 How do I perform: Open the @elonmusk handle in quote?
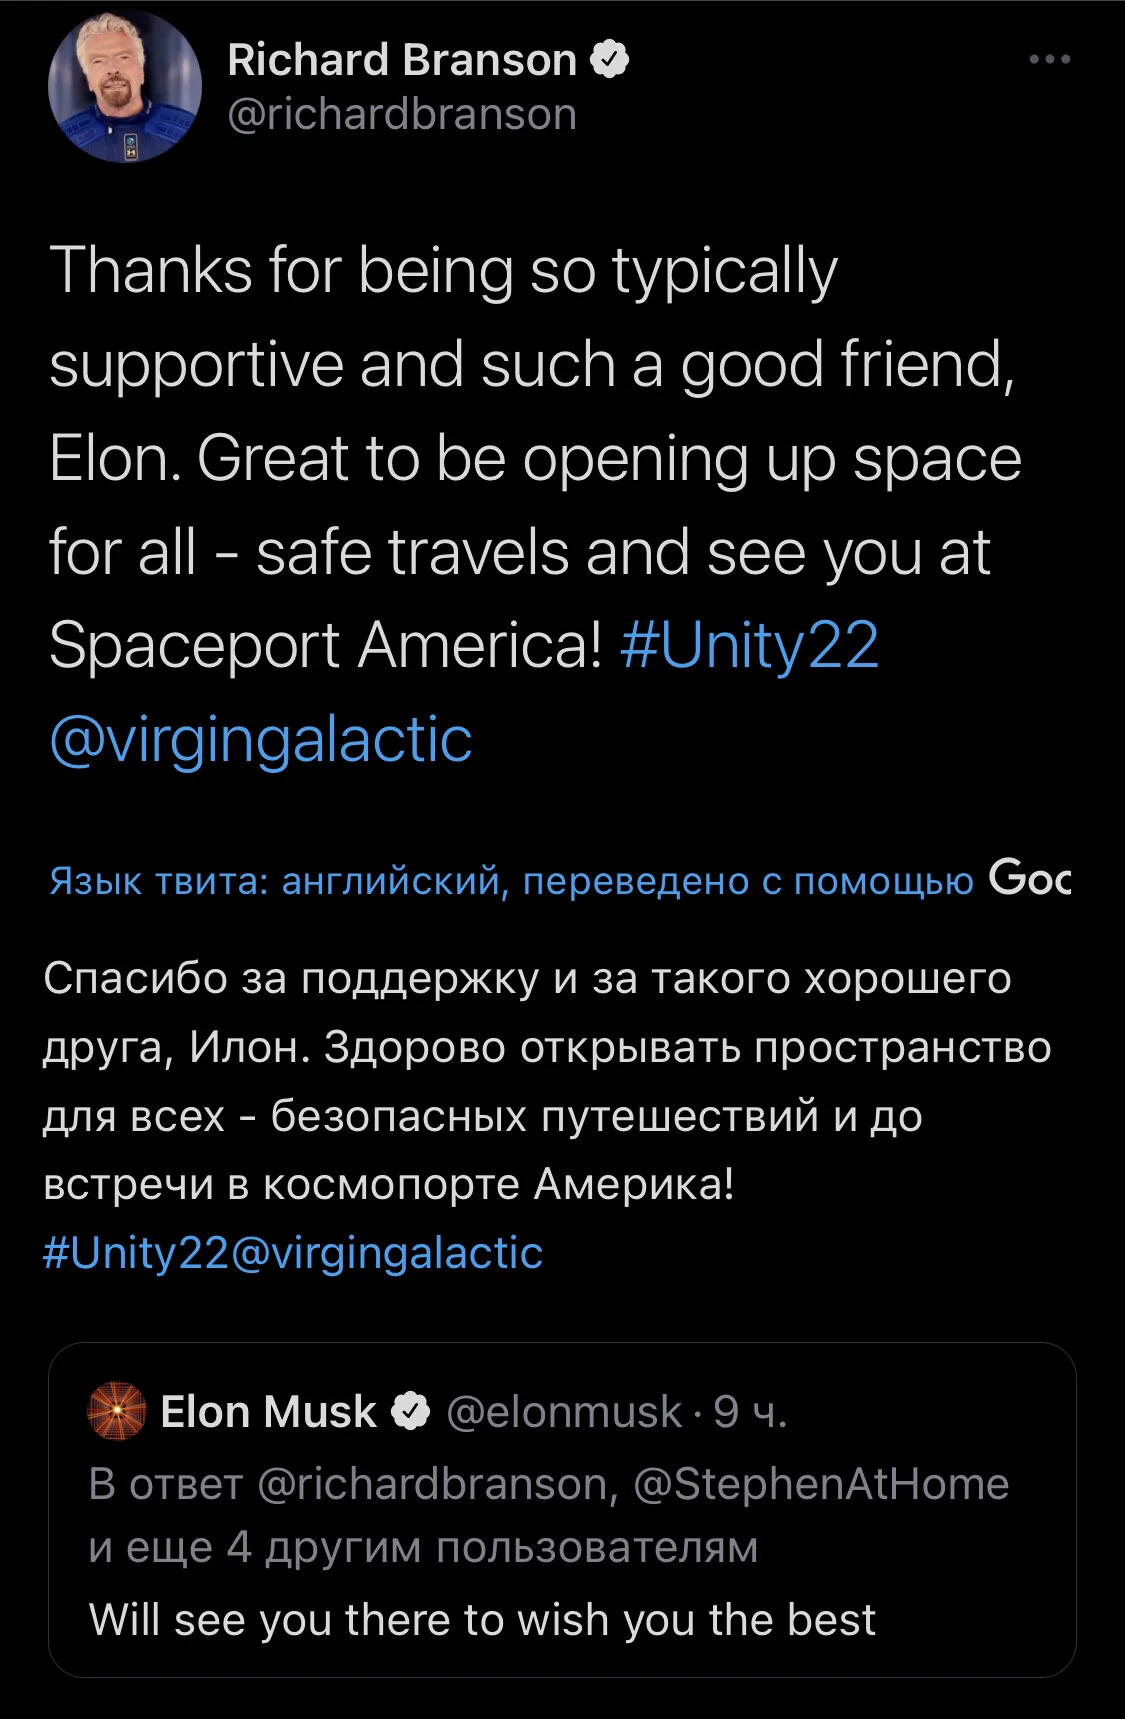[x=563, y=1412]
